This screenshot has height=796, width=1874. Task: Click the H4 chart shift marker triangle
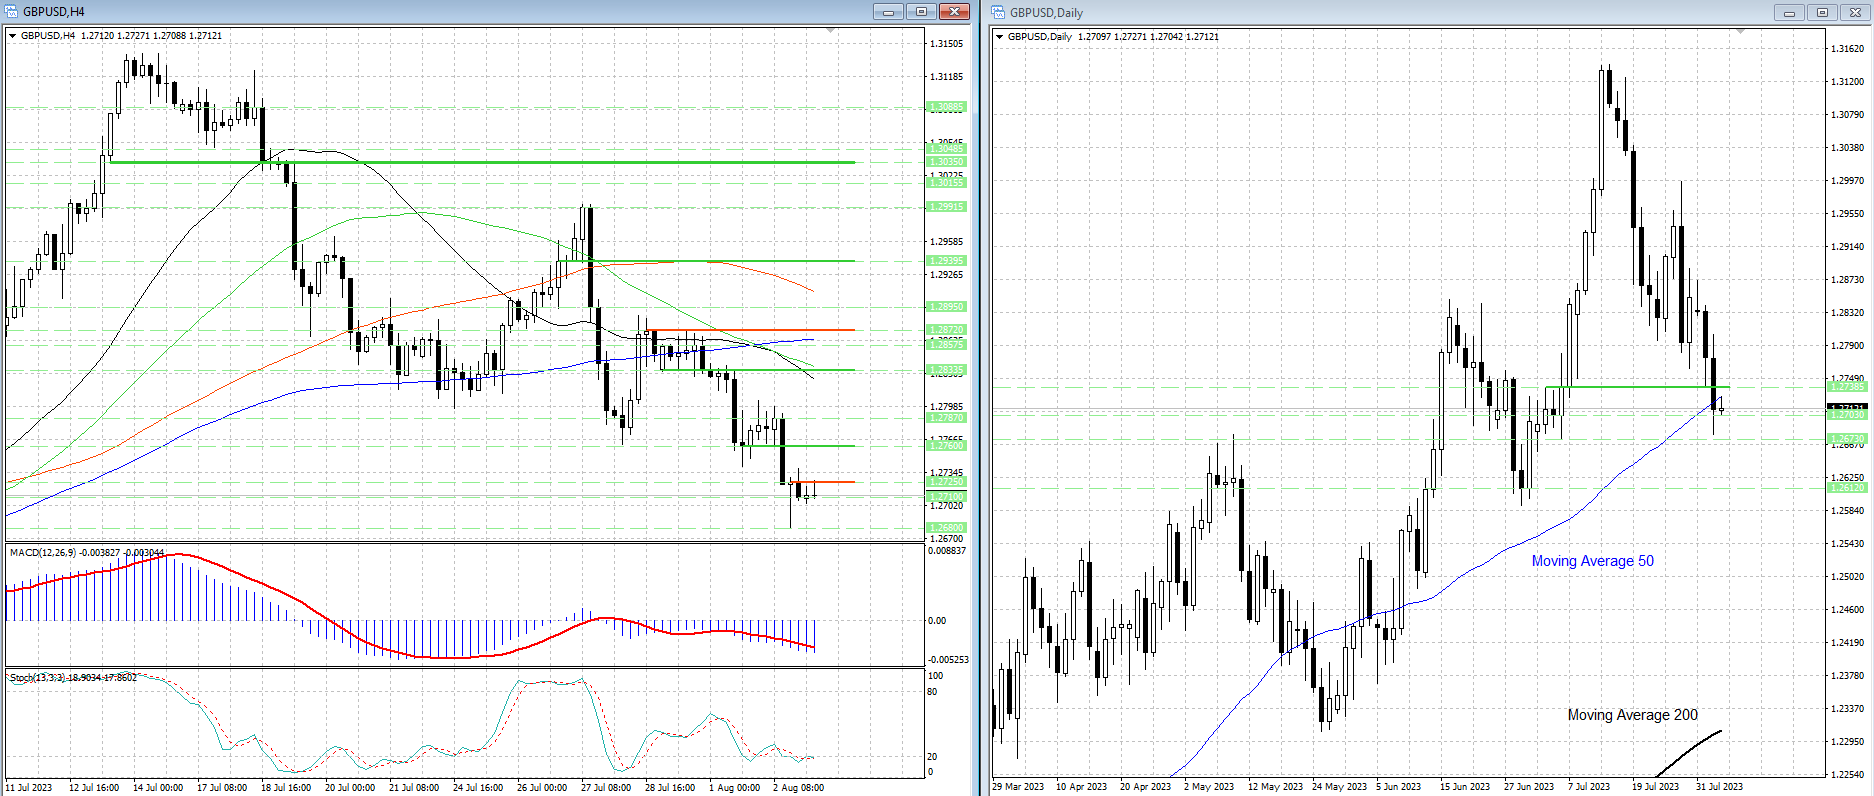coord(830,32)
